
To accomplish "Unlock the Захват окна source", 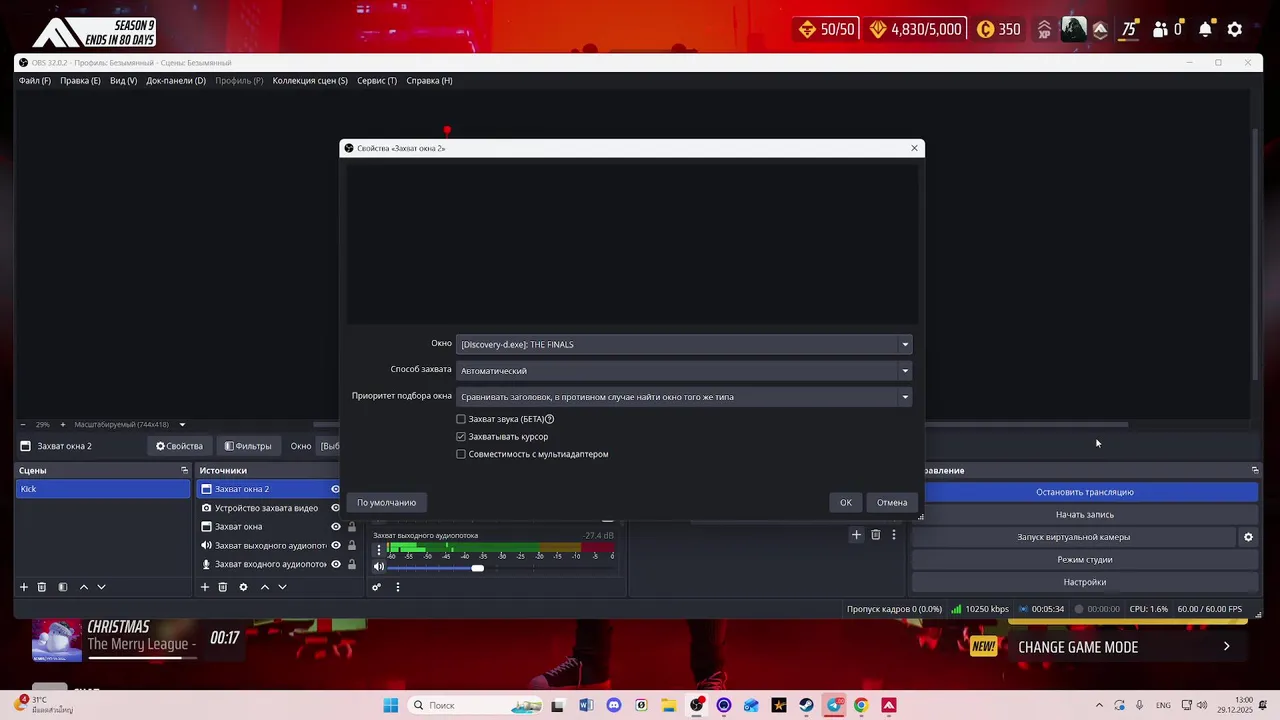I will click(352, 527).
